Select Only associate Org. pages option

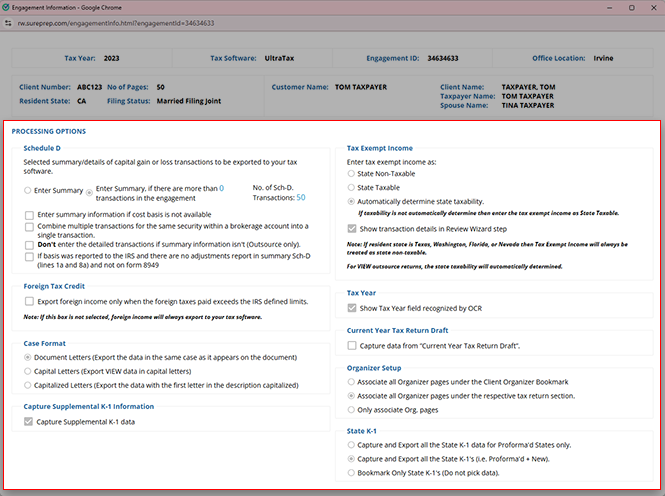tap(351, 410)
